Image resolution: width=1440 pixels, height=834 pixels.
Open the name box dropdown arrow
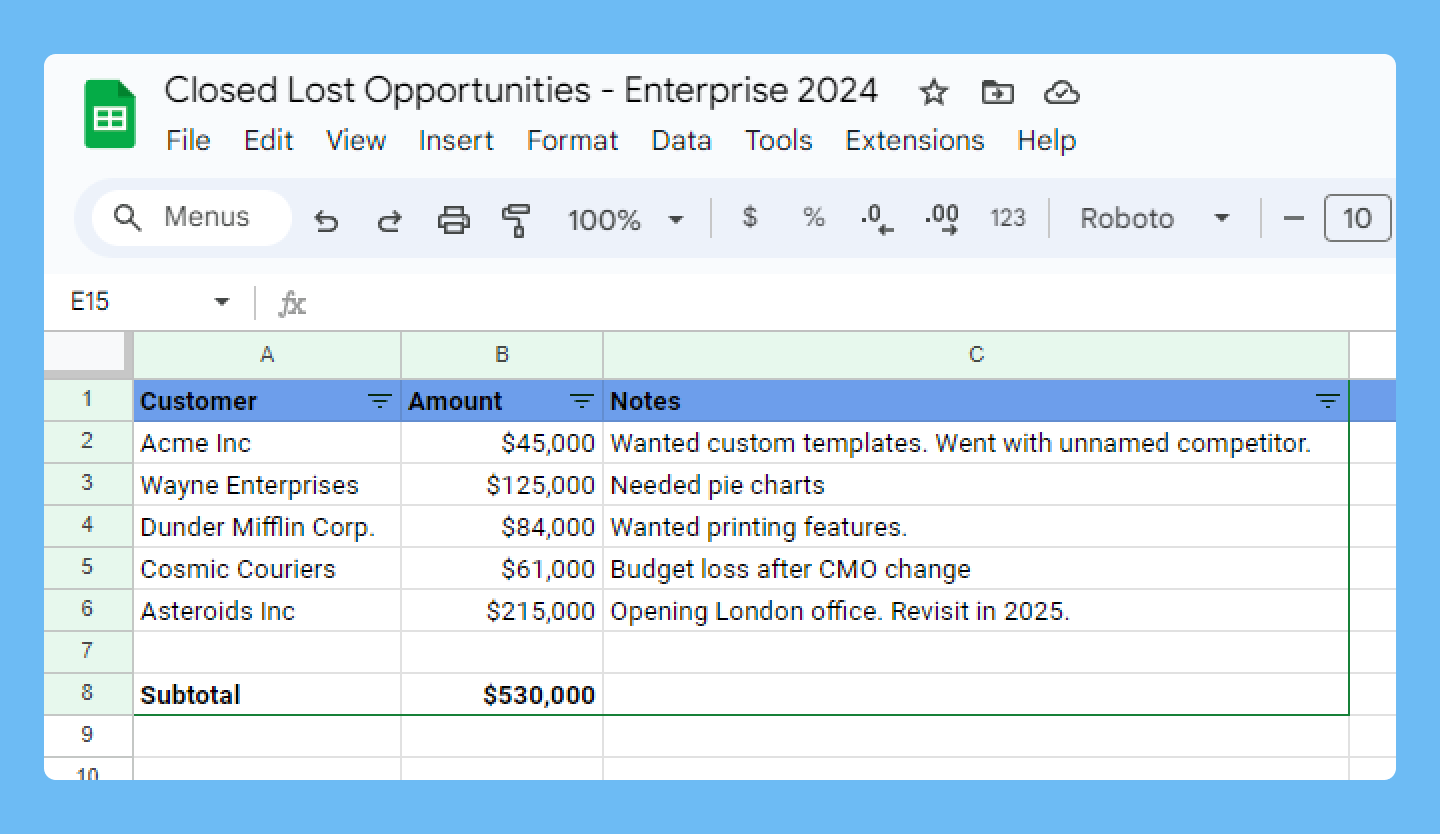pyautogui.click(x=222, y=302)
